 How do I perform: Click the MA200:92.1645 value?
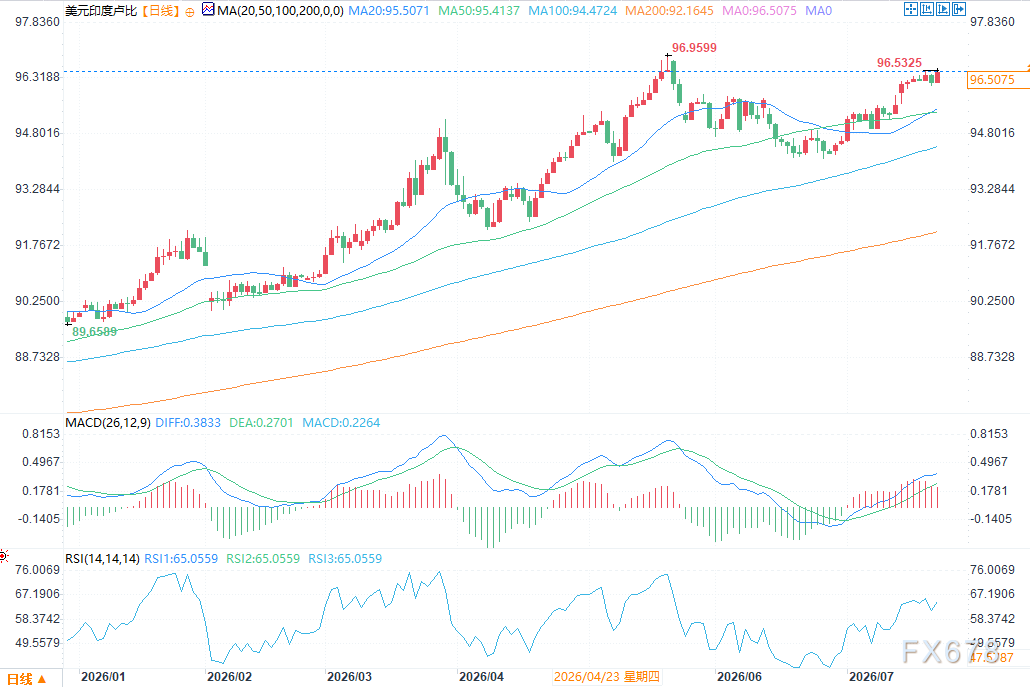[669, 11]
